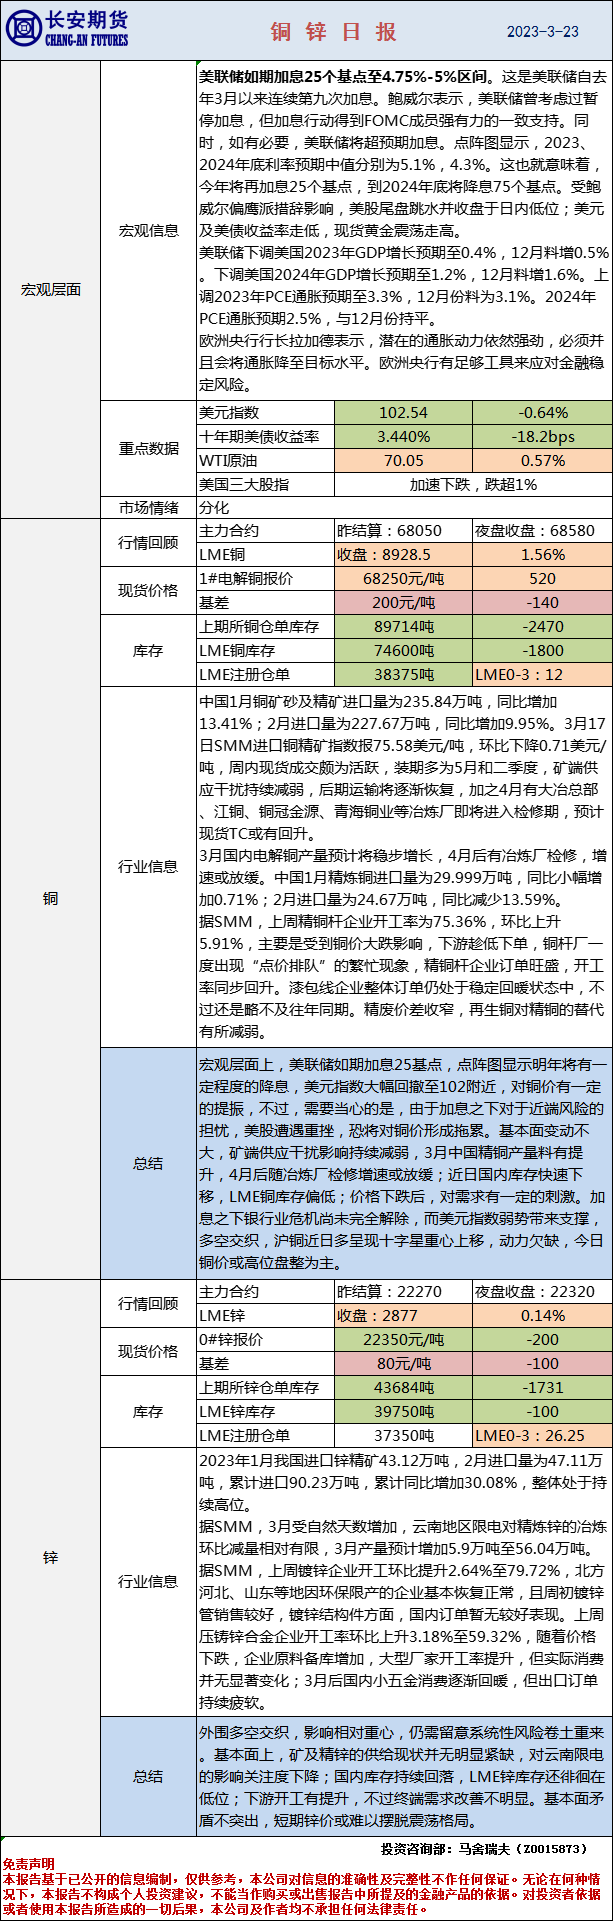Select the 宏观层面 section label

(x=50, y=290)
